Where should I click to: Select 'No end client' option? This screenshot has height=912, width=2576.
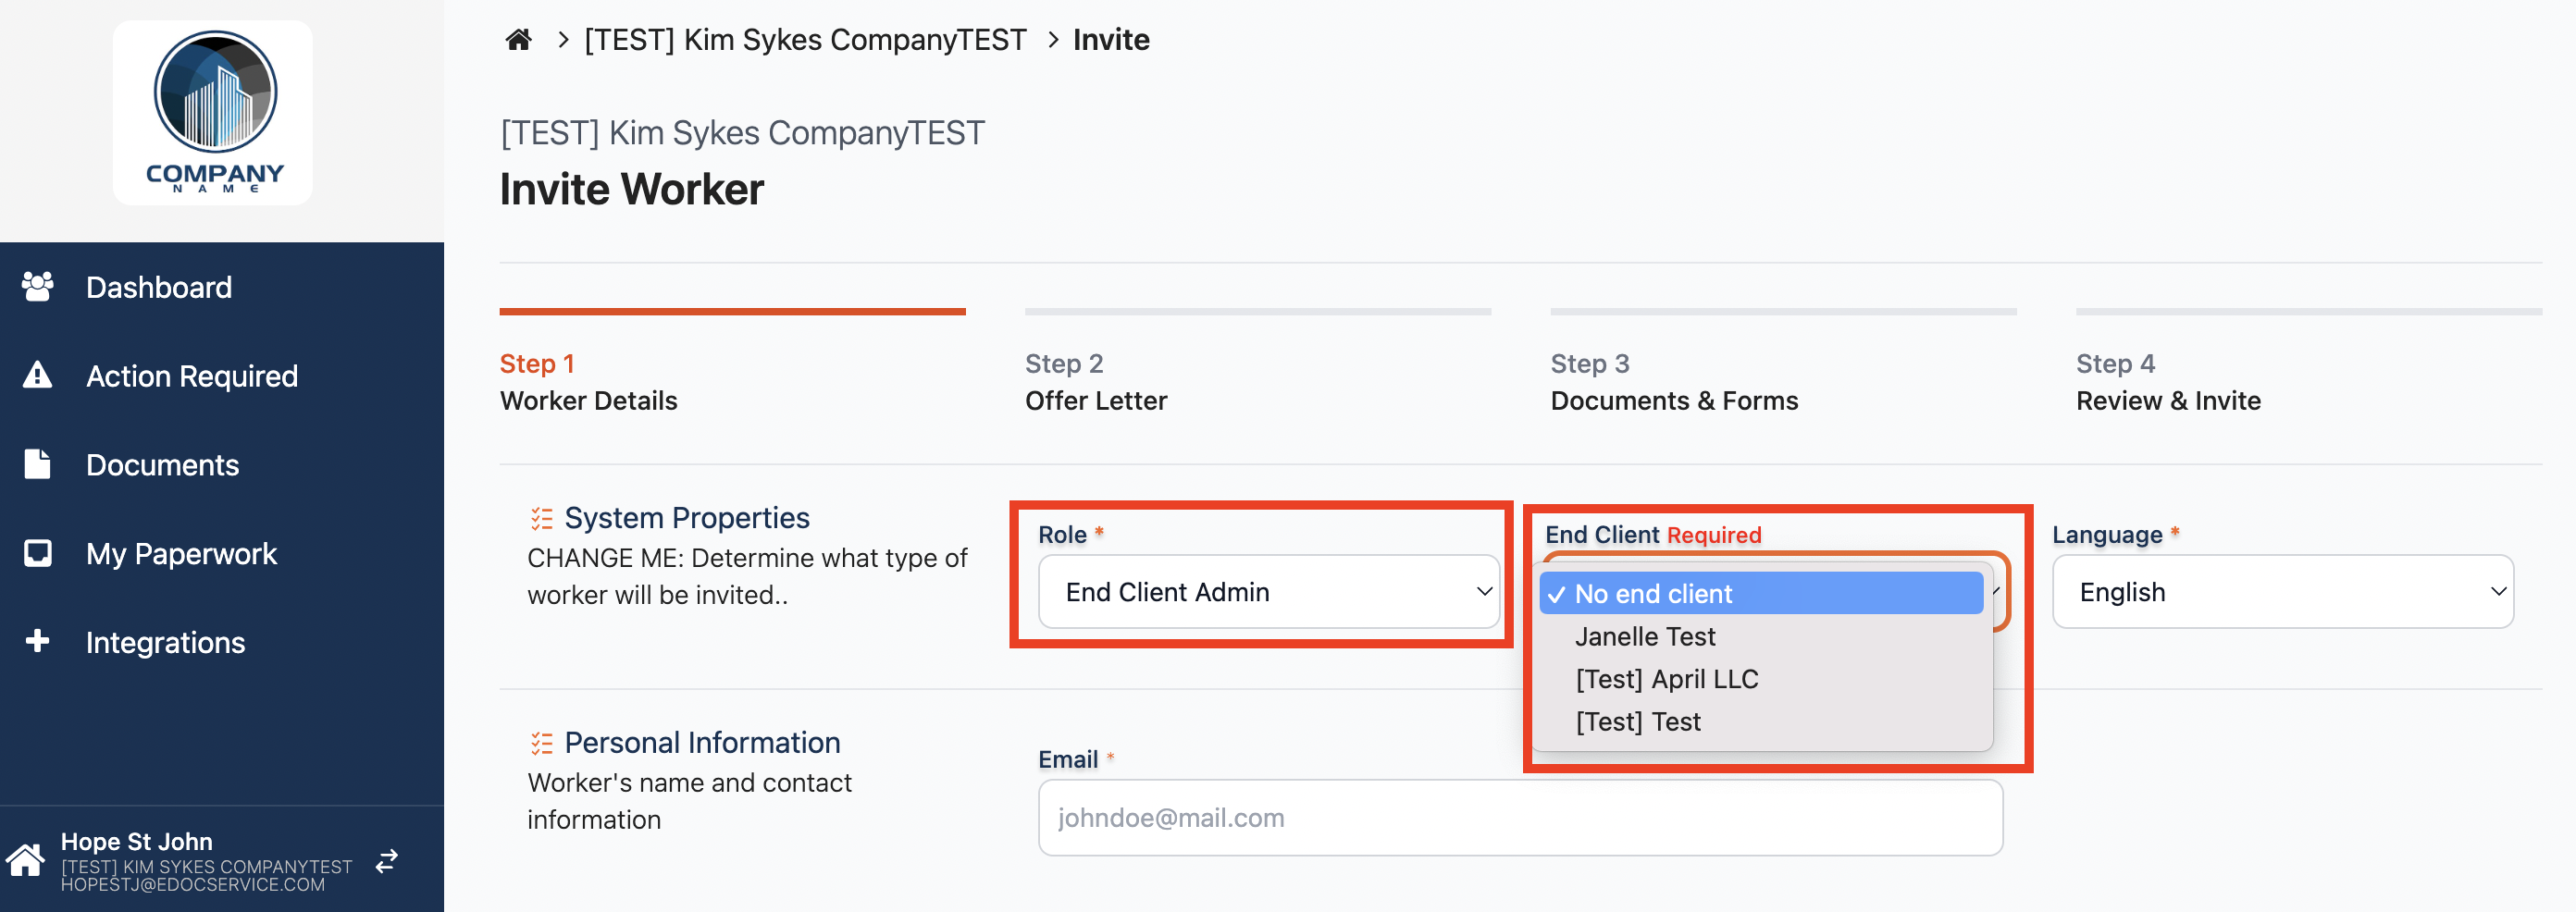pyautogui.click(x=1761, y=594)
